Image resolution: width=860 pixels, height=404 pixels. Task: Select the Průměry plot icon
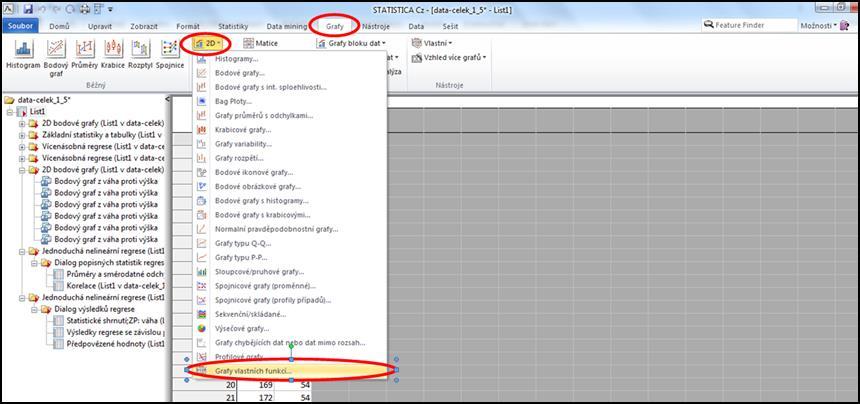coord(84,54)
